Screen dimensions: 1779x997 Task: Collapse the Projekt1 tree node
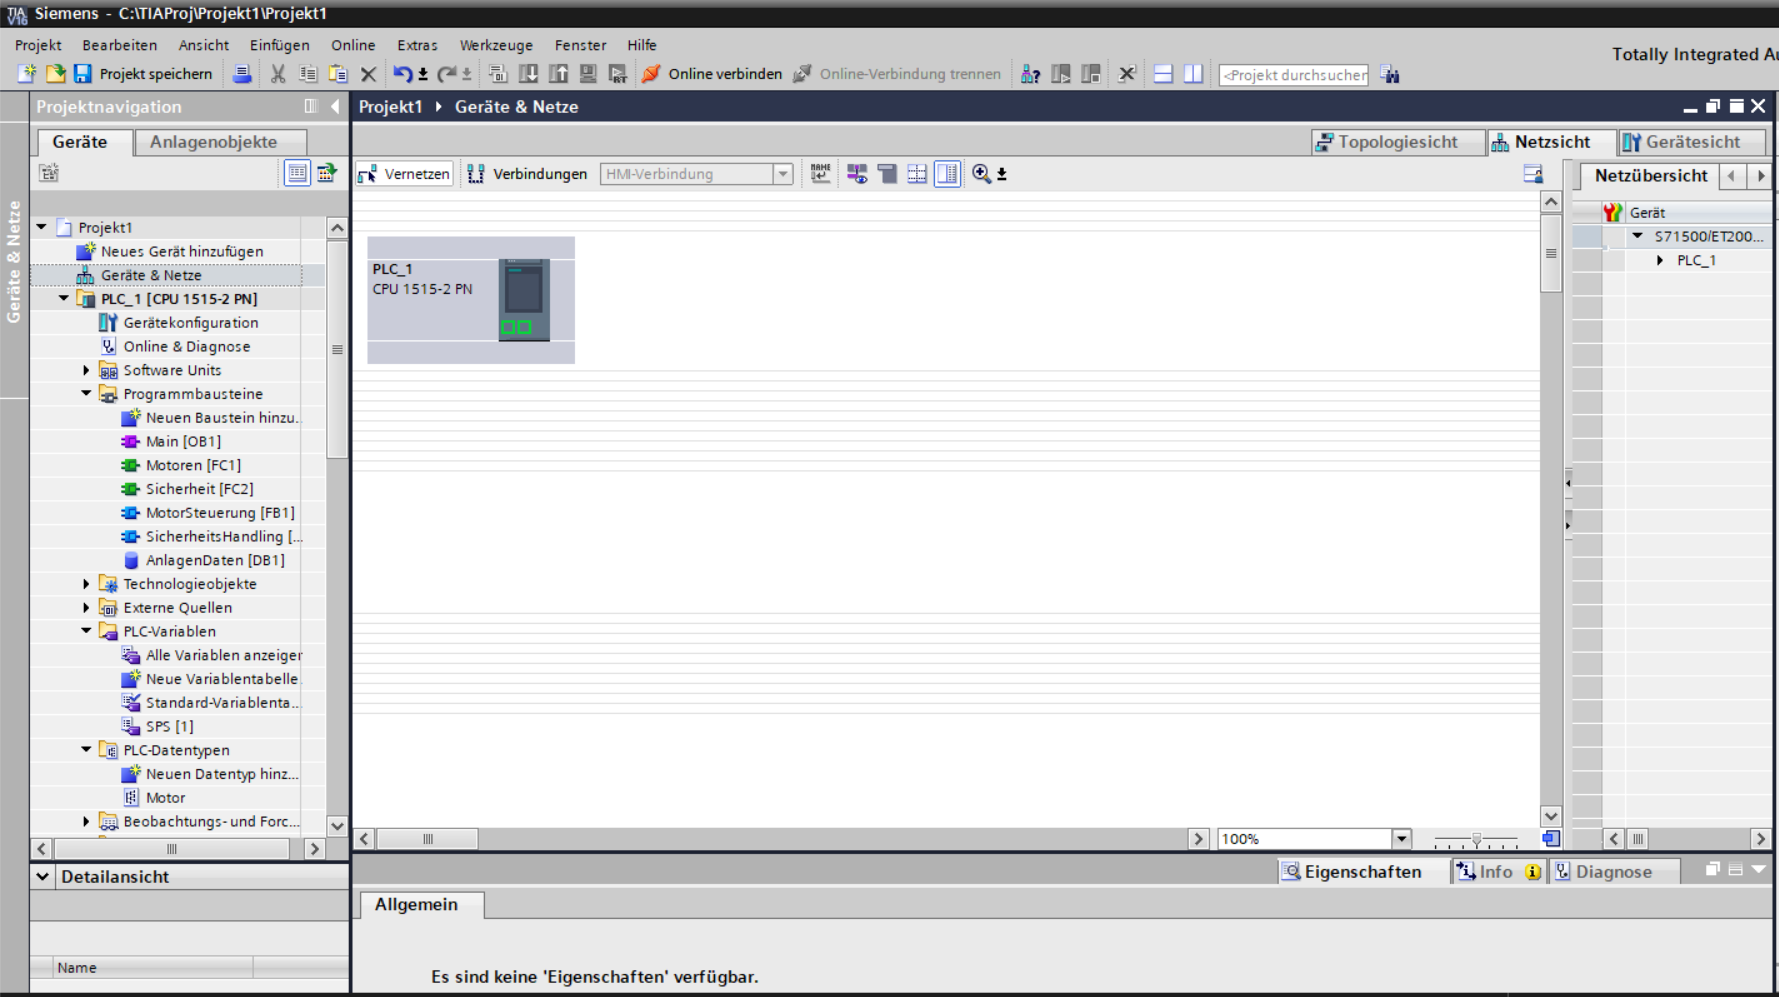42,227
